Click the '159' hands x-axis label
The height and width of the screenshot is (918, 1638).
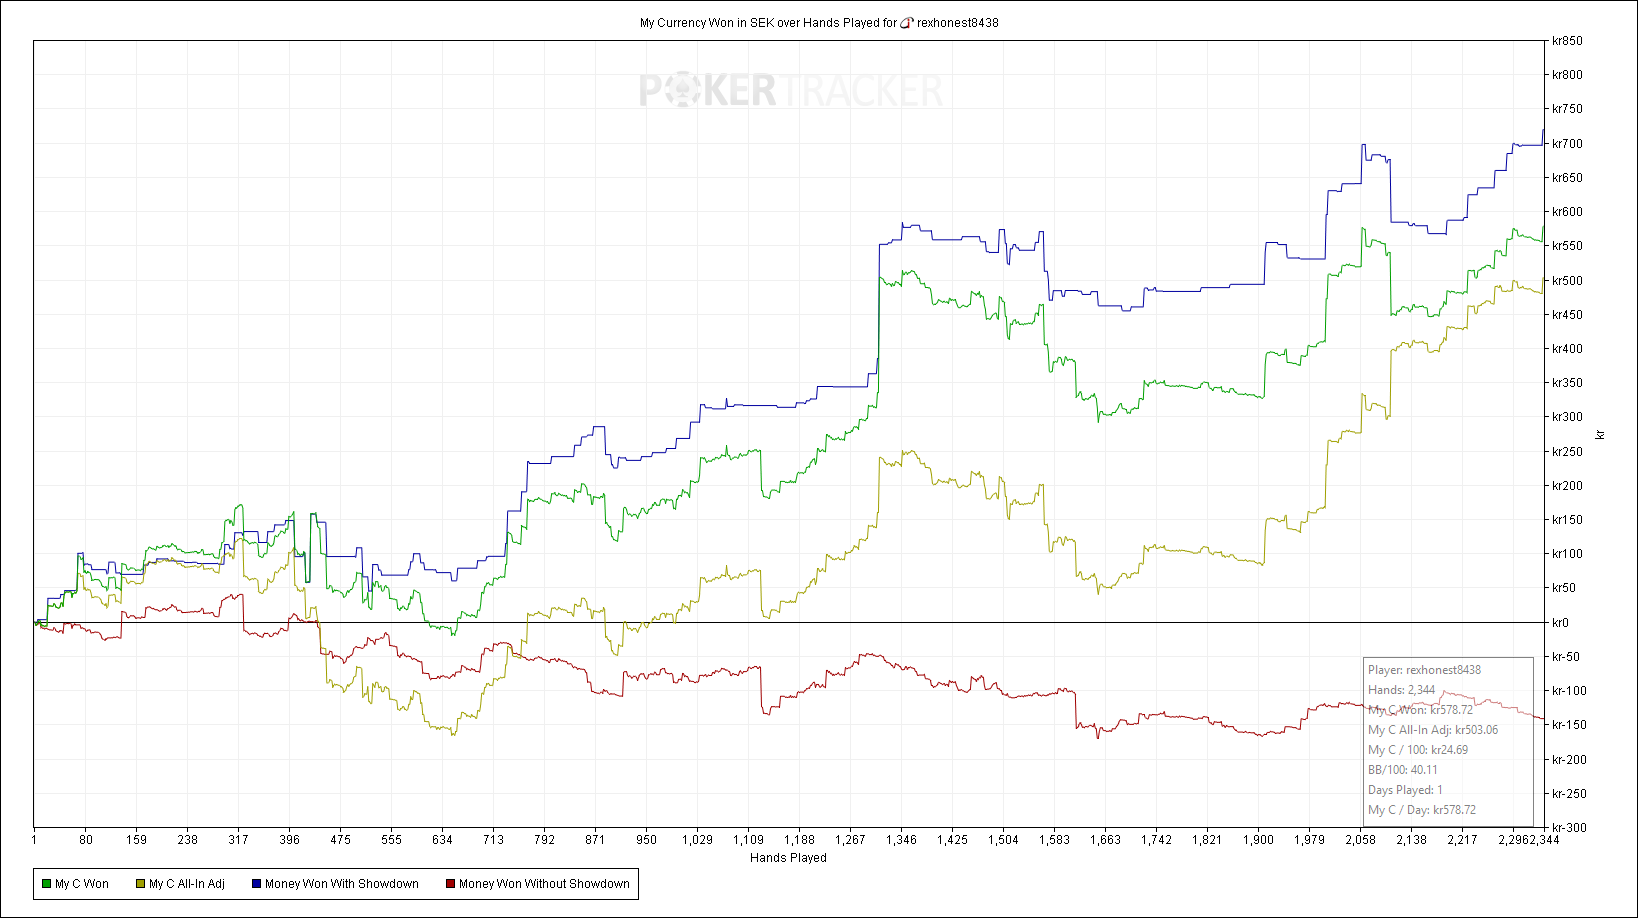[x=137, y=840]
